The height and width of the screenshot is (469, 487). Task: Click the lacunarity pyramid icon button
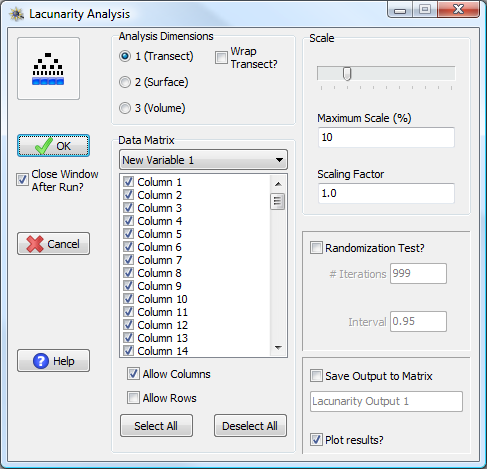48,68
